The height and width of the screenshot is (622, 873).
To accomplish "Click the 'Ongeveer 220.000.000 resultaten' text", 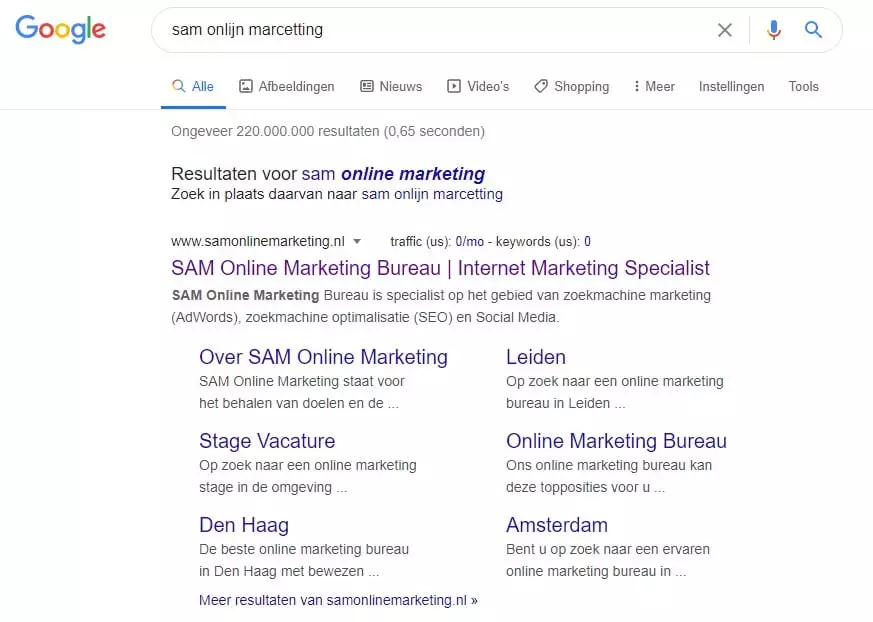I will point(275,131).
